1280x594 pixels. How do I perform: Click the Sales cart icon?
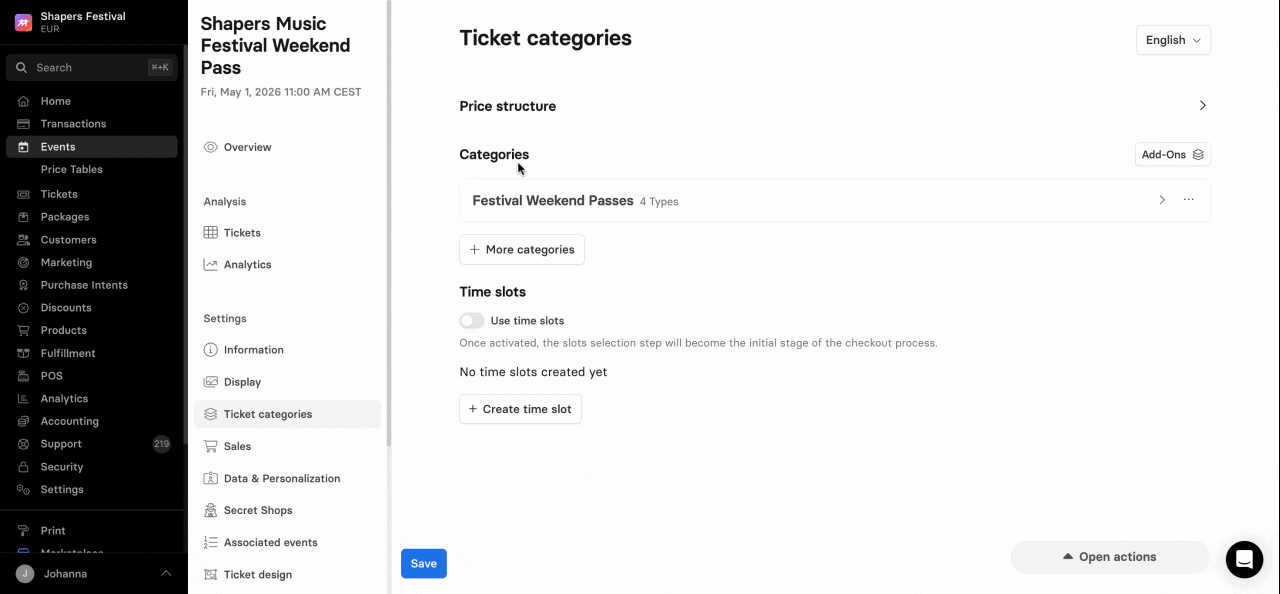point(211,446)
